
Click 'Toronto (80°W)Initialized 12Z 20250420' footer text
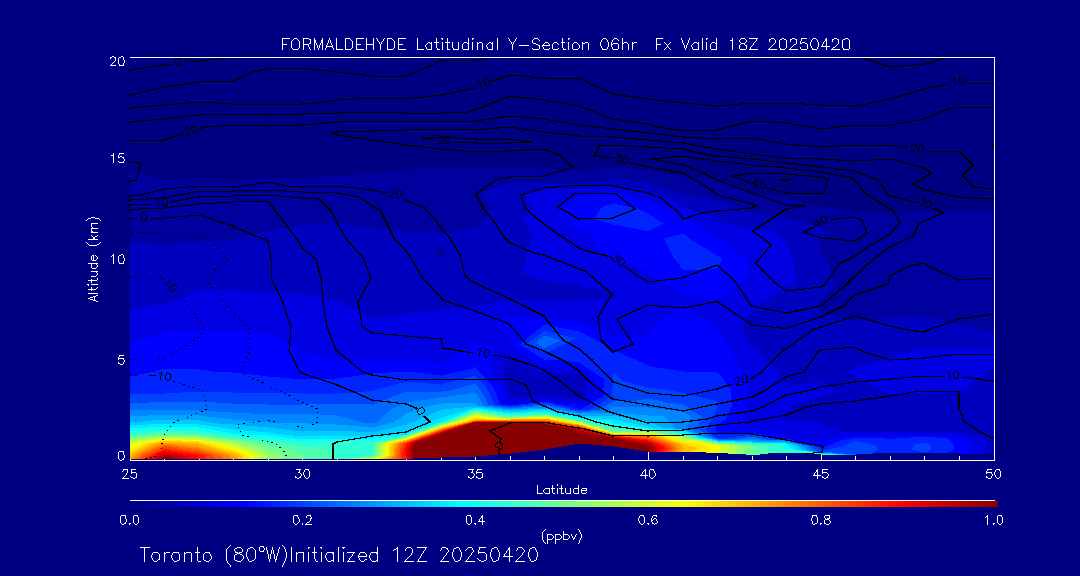point(339,555)
